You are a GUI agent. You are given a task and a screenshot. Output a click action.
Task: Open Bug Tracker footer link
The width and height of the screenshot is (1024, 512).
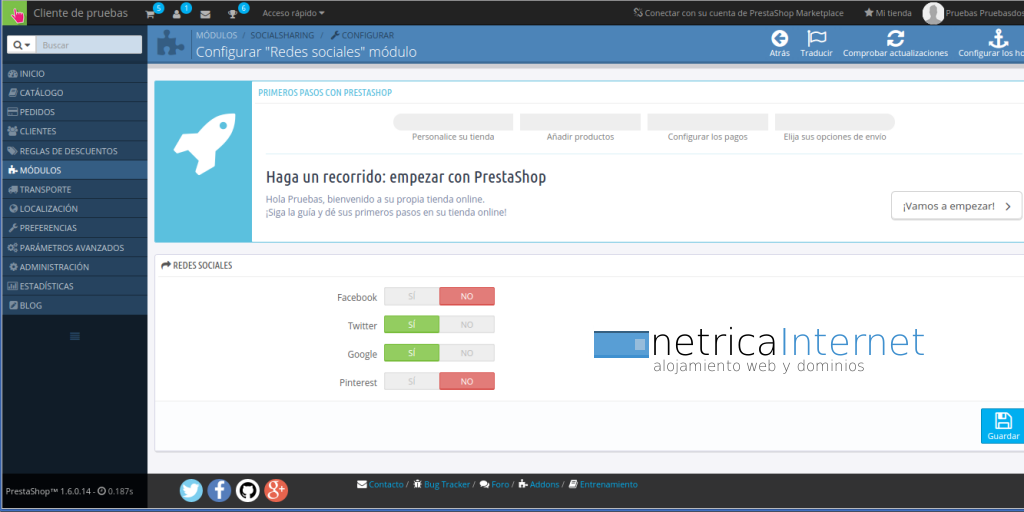pyautogui.click(x=441, y=485)
